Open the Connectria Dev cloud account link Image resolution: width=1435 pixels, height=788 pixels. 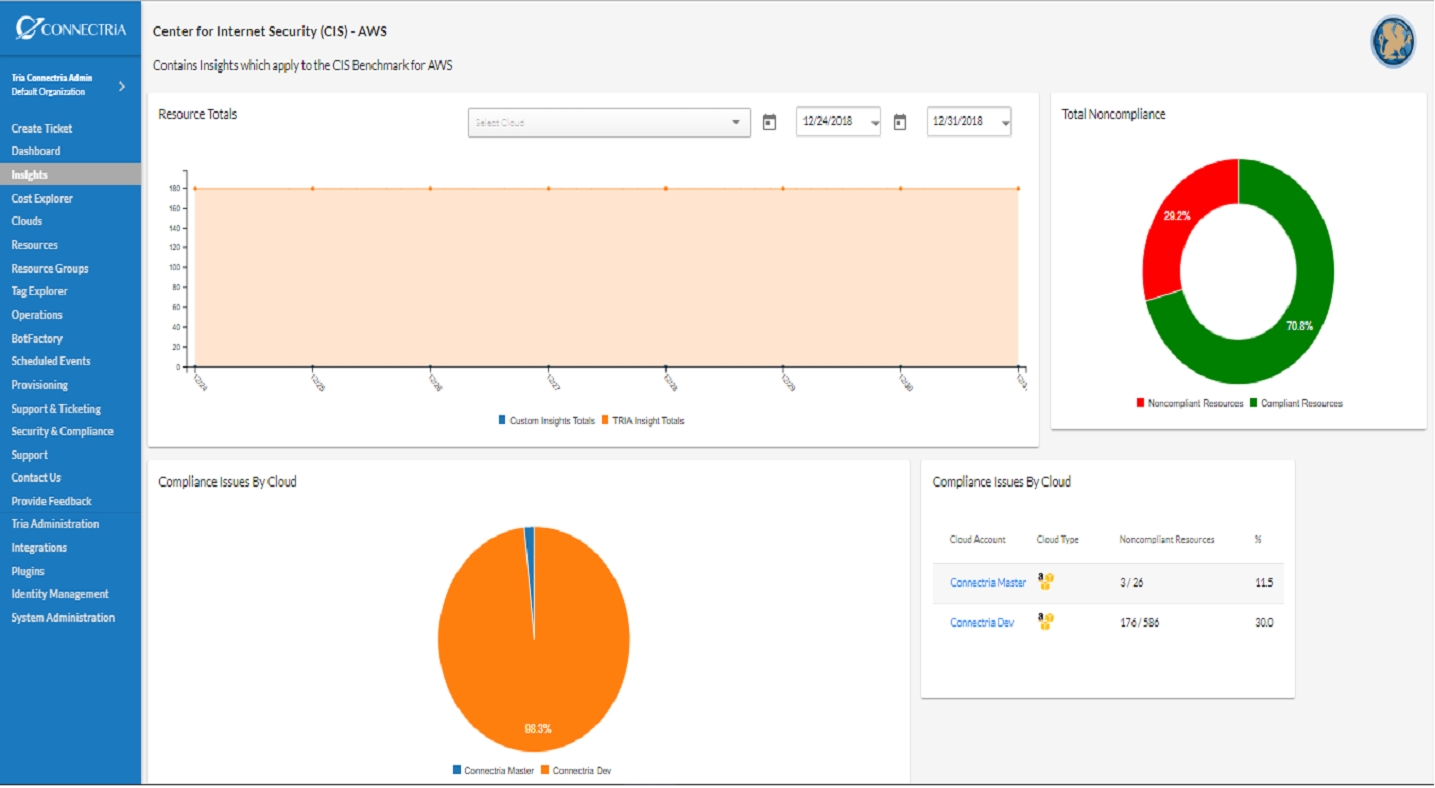[982, 622]
